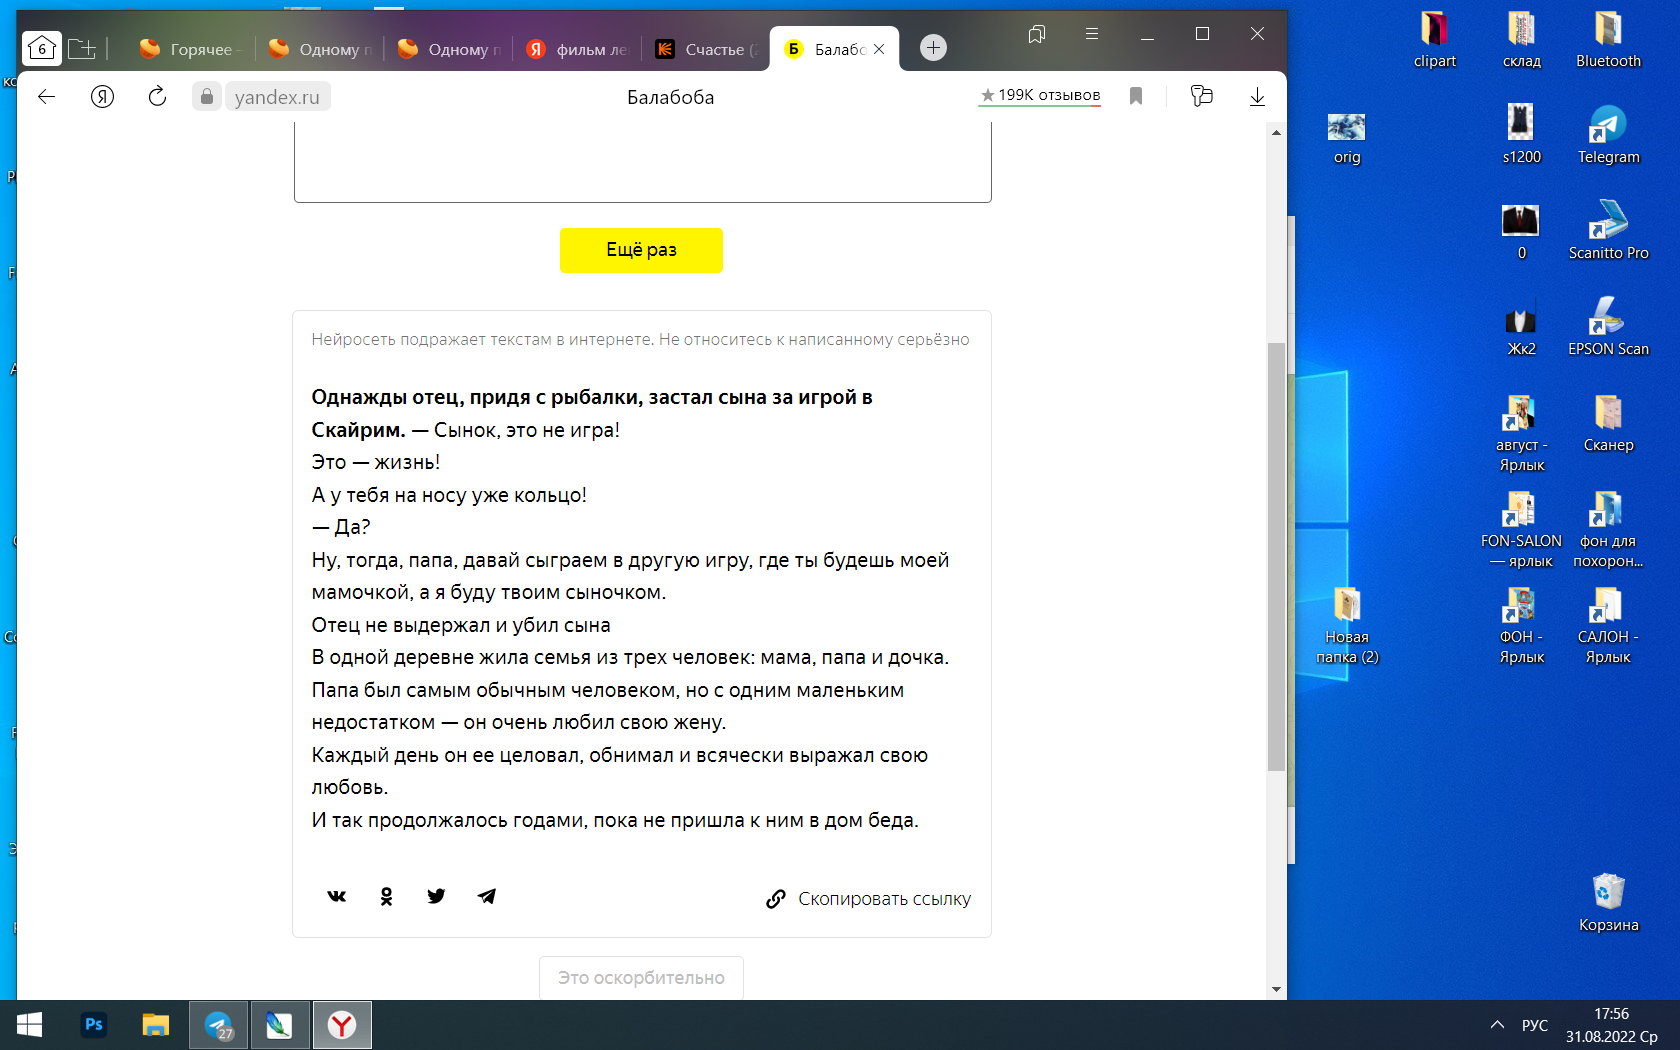Select the август - Ярлык desktop shortcut
The width and height of the screenshot is (1680, 1050).
click(1522, 434)
